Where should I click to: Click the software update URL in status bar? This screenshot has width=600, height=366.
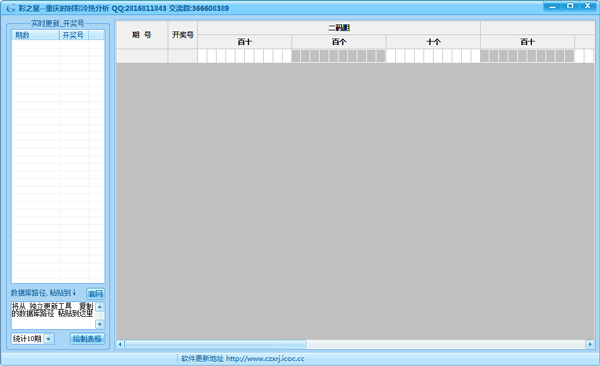pos(265,359)
